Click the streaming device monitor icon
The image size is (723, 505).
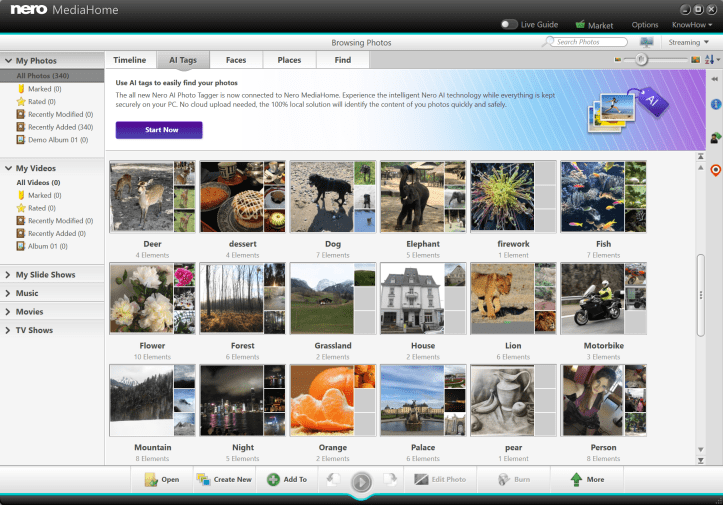click(646, 42)
